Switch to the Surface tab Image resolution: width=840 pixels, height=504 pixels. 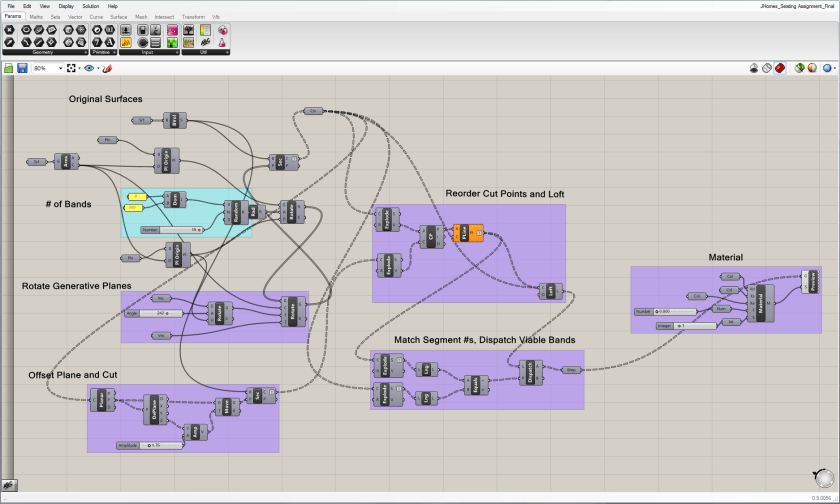118,16
